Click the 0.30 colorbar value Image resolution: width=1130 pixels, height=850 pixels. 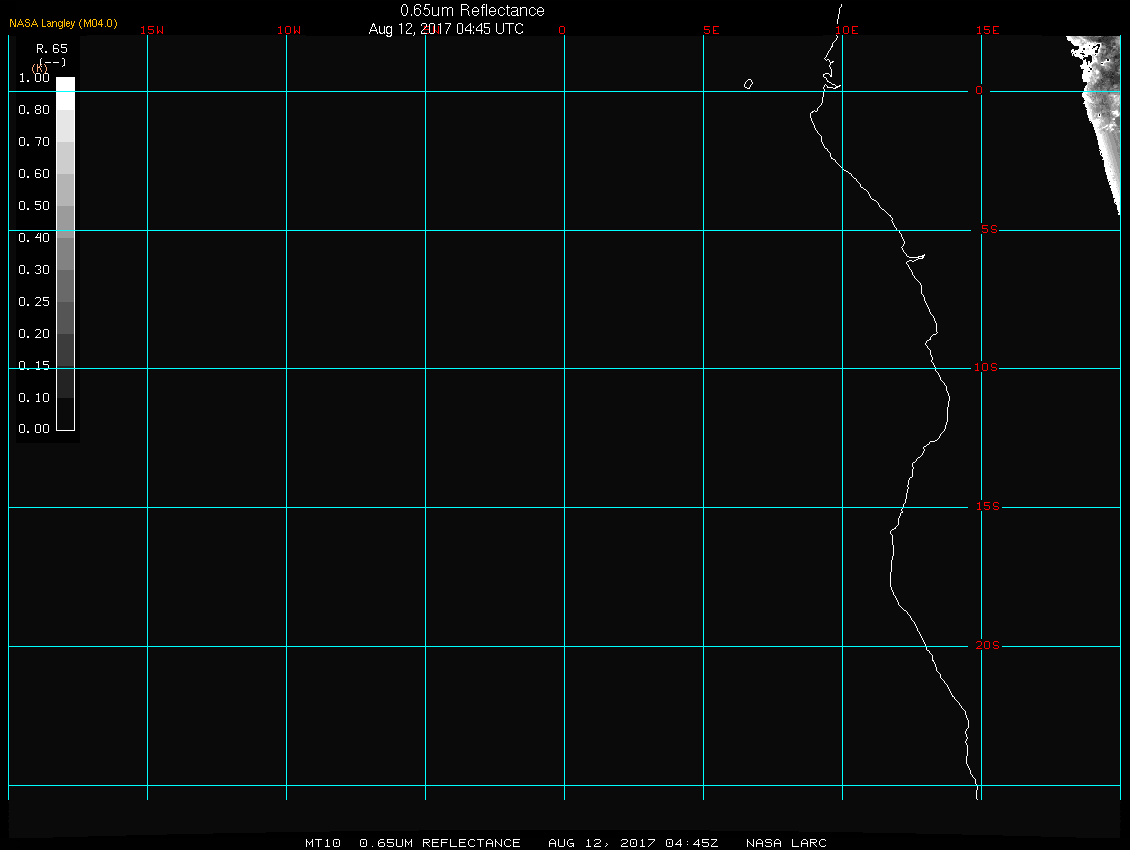pos(34,270)
